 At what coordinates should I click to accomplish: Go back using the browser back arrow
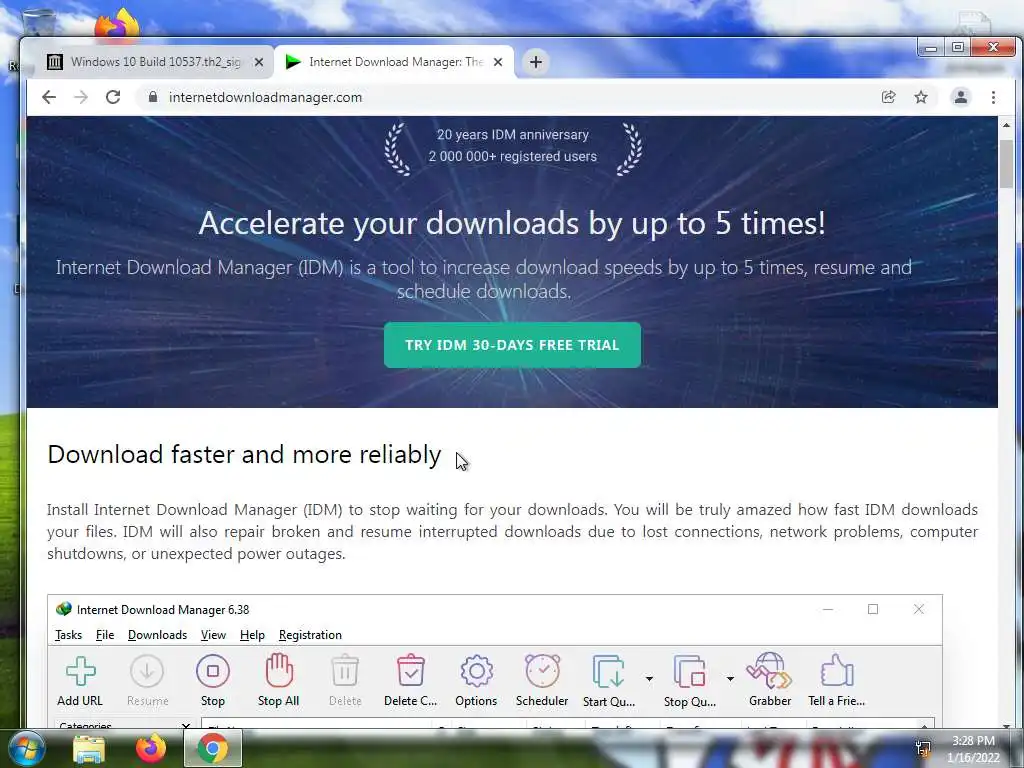[49, 97]
